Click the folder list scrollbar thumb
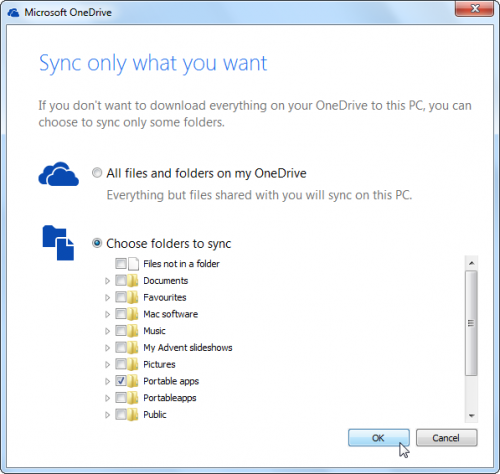 coord(471,323)
